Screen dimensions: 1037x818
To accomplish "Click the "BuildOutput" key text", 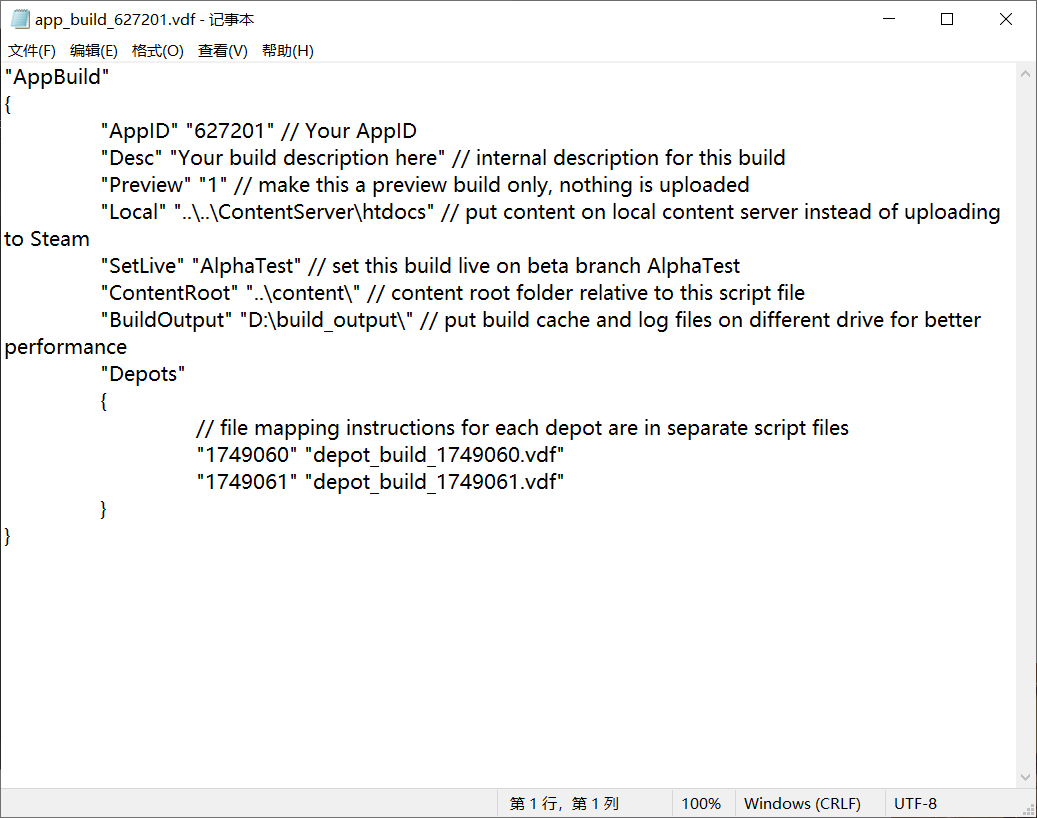I will click(x=166, y=320).
